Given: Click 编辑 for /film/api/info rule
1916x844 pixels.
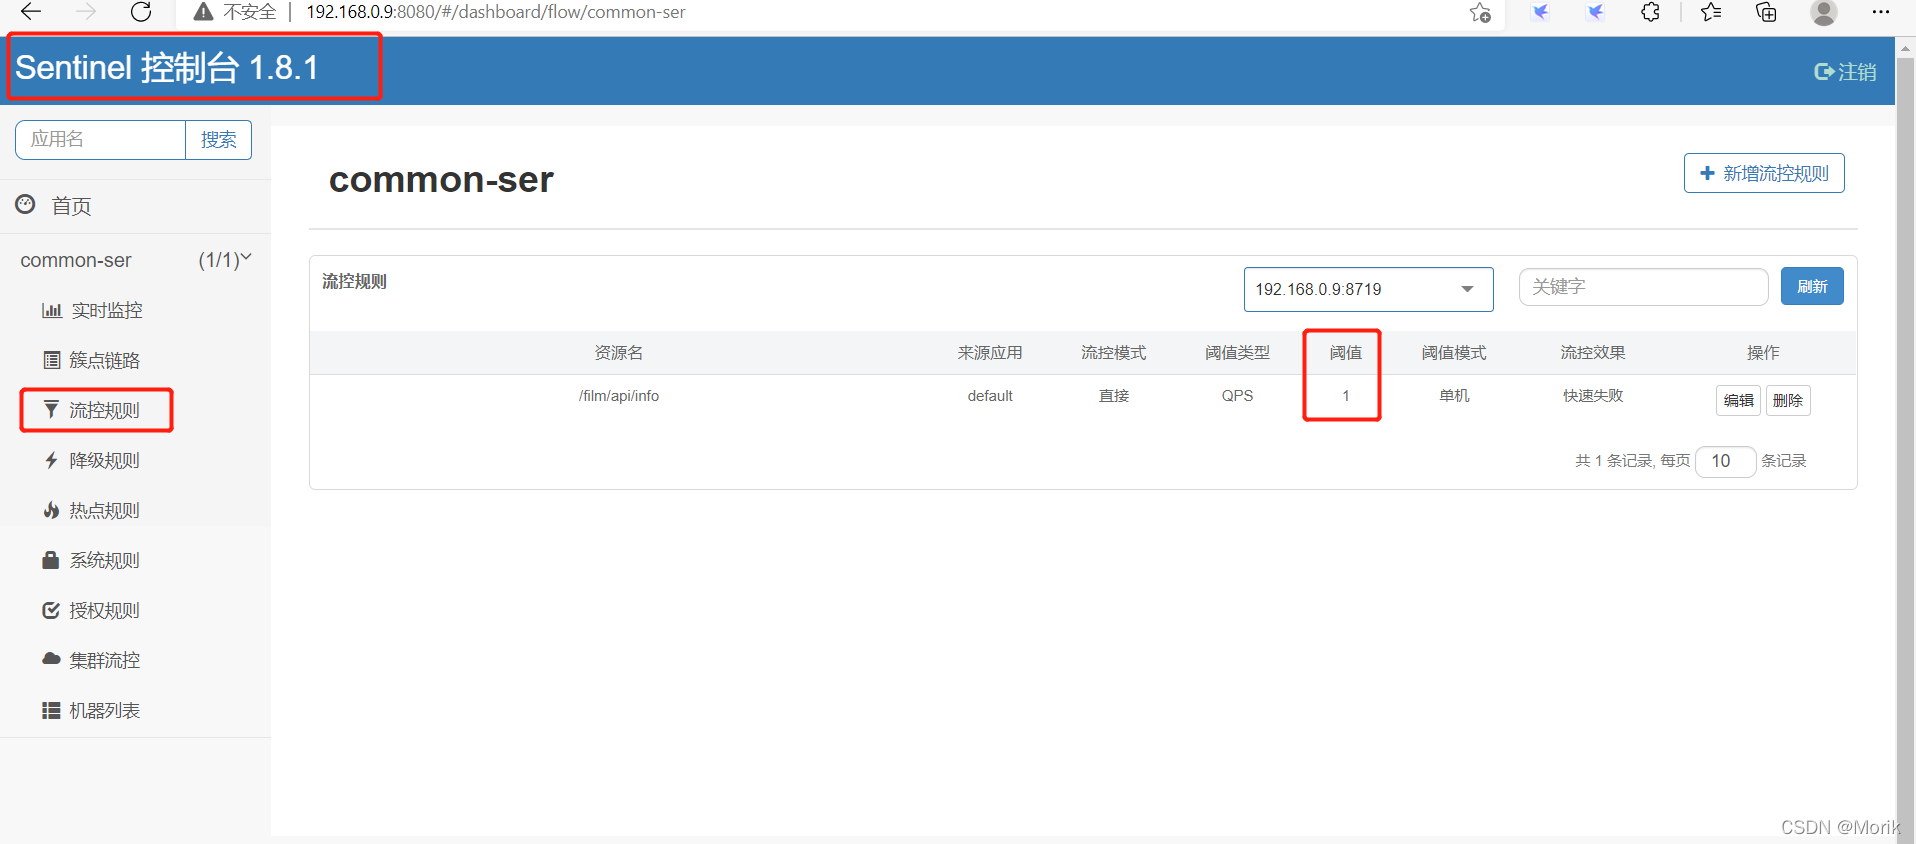Looking at the screenshot, I should (x=1738, y=400).
